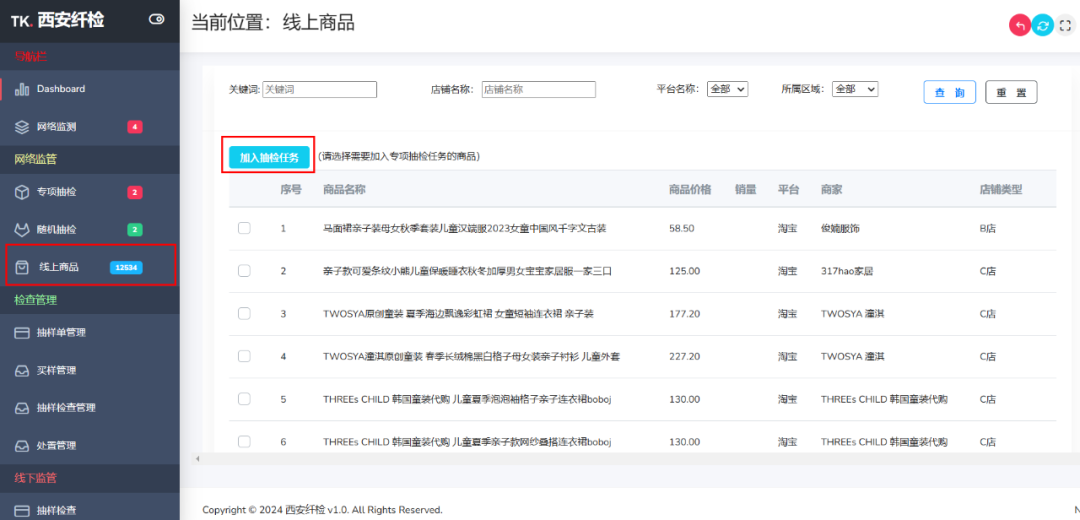Open the 平台名称 dropdown
The image size is (1080, 520).
point(727,89)
